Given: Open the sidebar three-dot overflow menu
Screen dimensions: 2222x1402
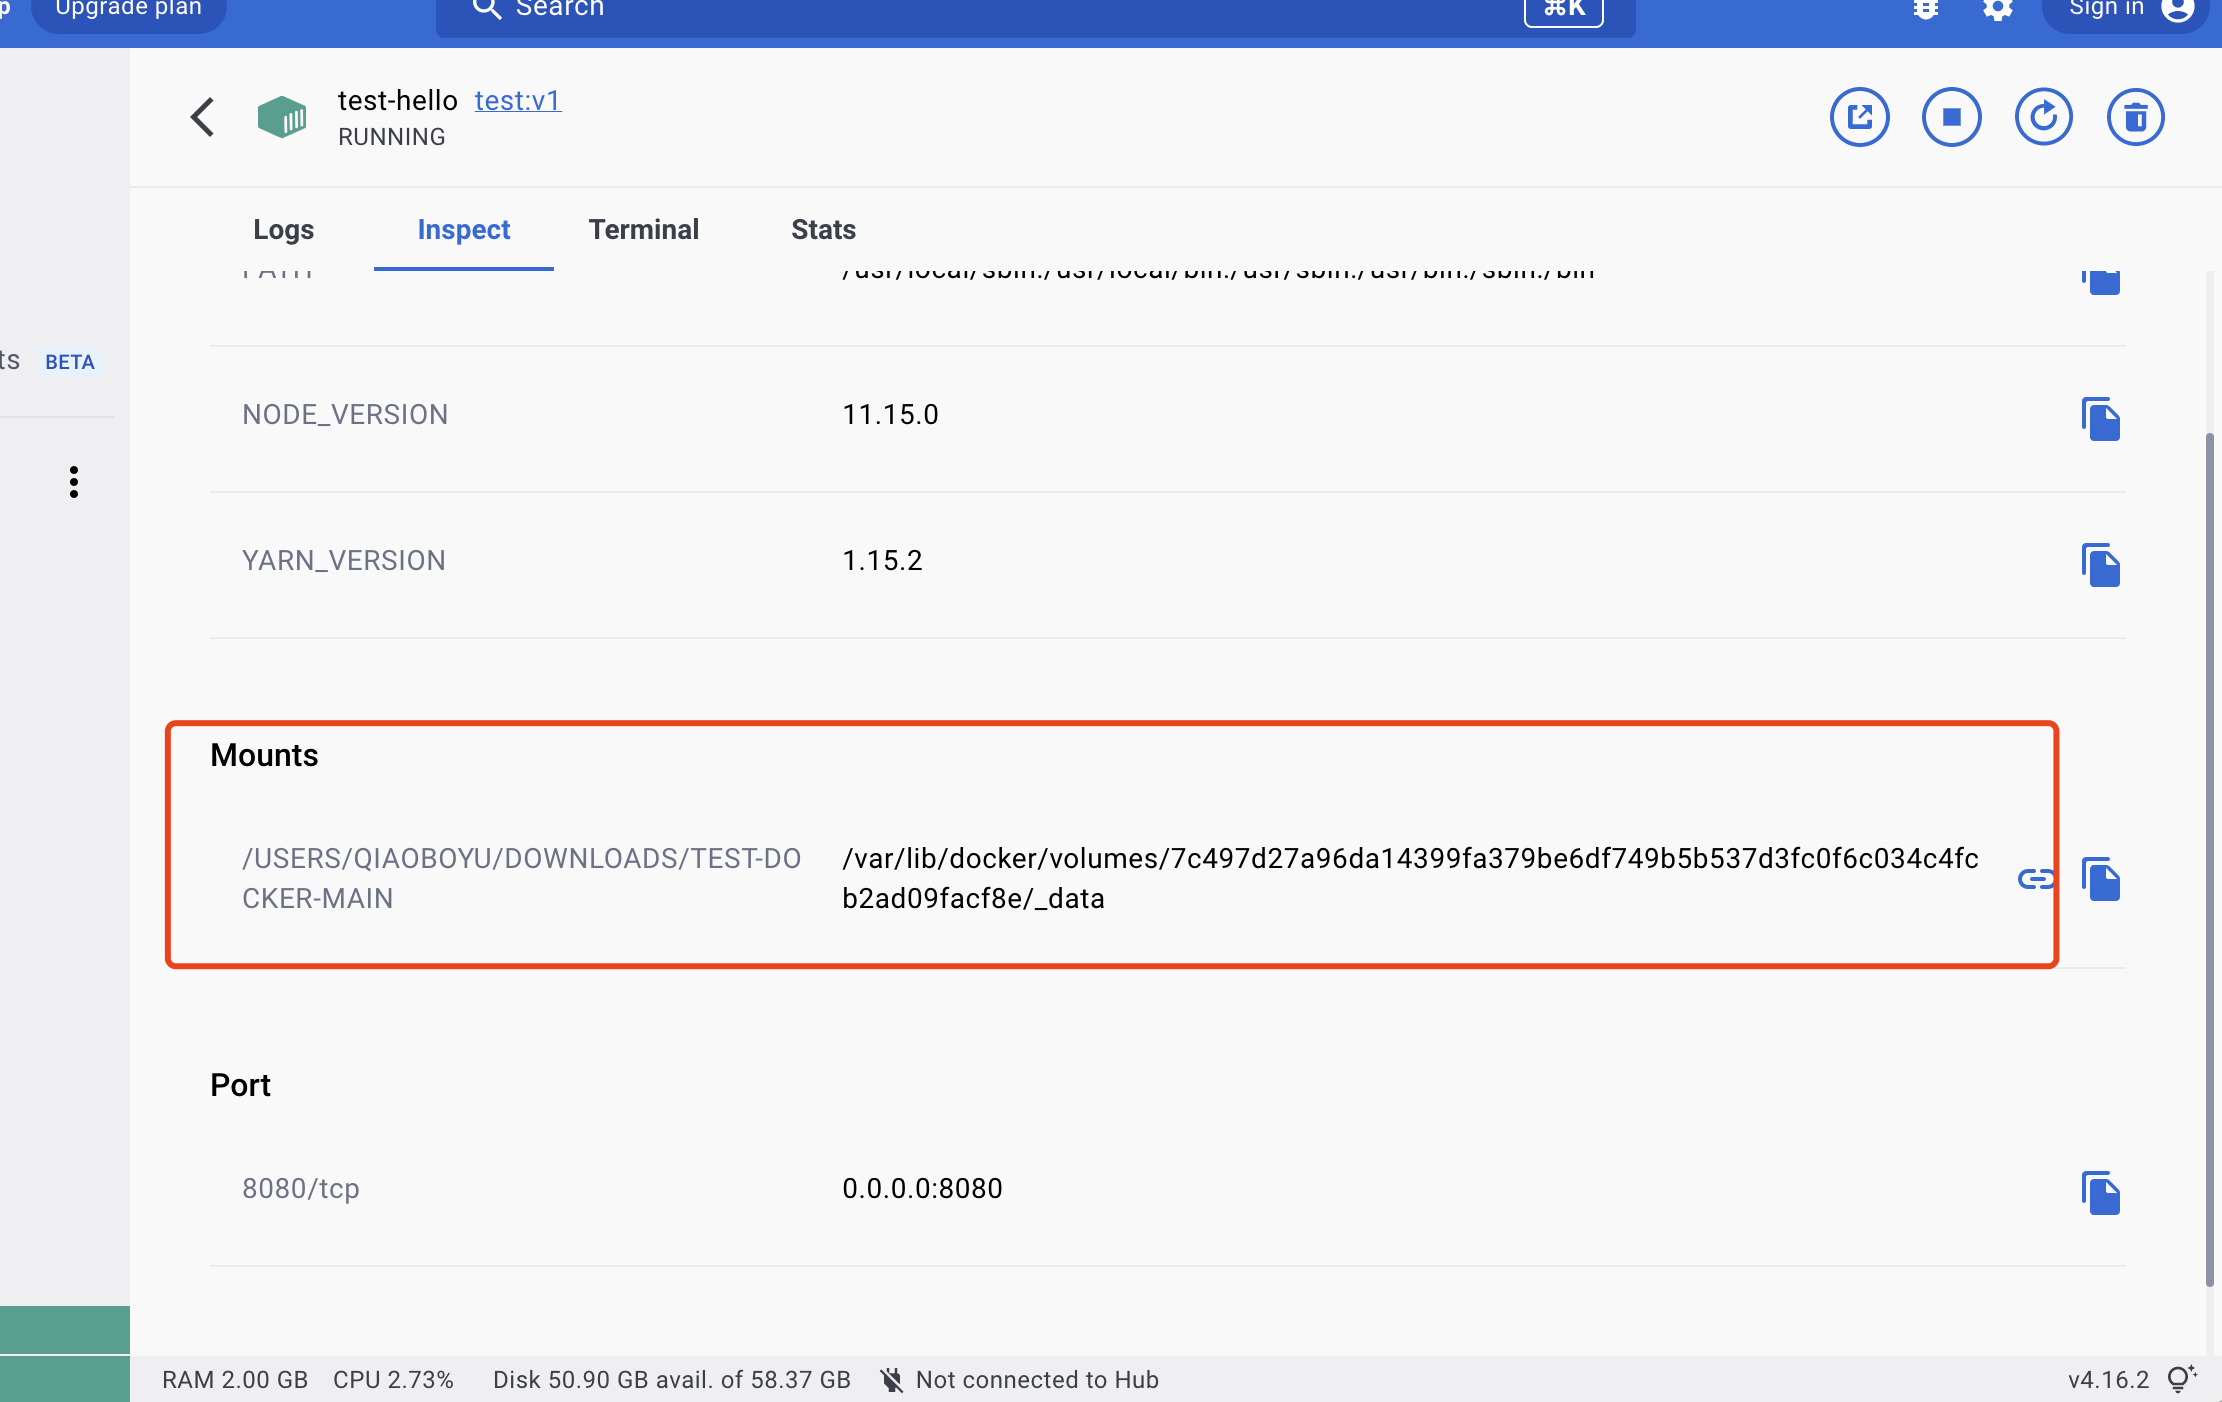Looking at the screenshot, I should (74, 482).
